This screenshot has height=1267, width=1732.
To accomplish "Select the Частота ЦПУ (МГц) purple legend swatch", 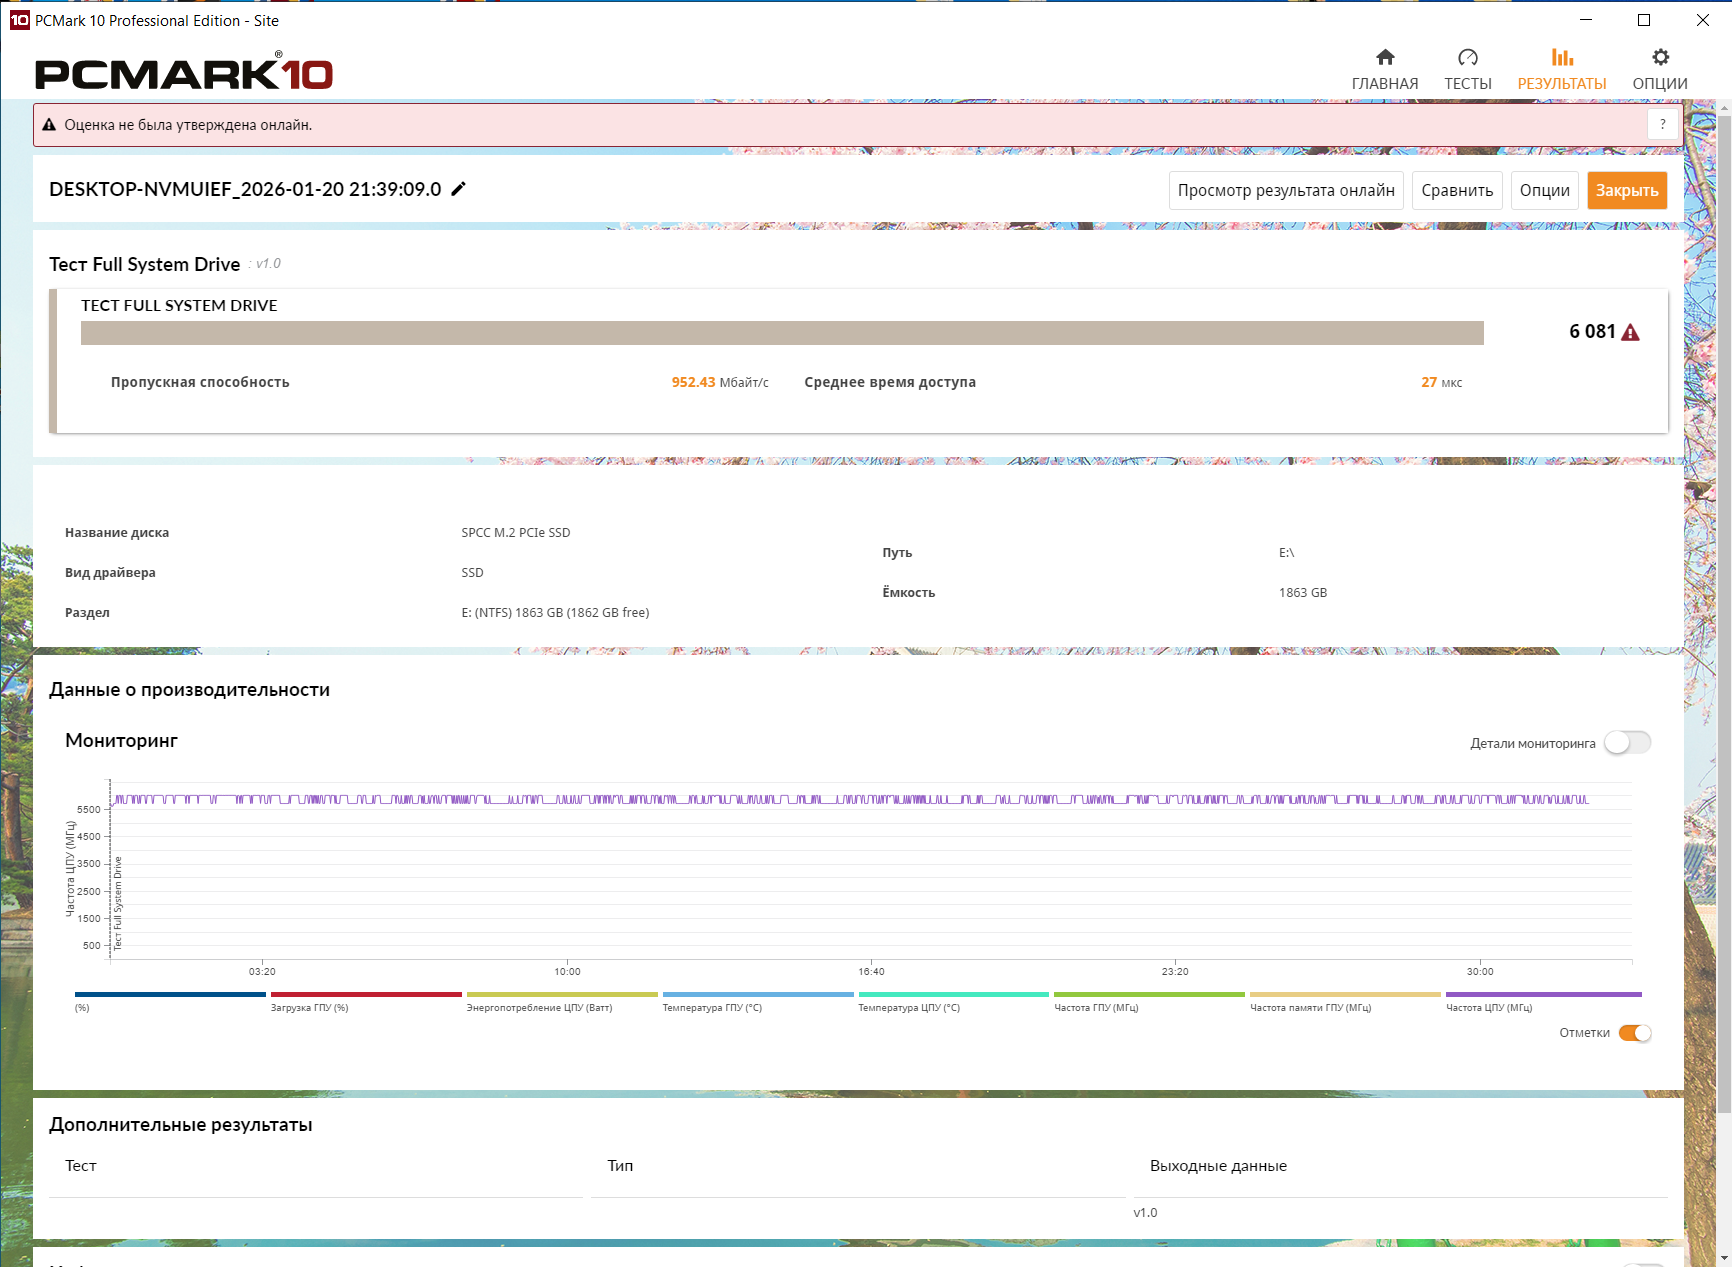I will [x=1544, y=994].
